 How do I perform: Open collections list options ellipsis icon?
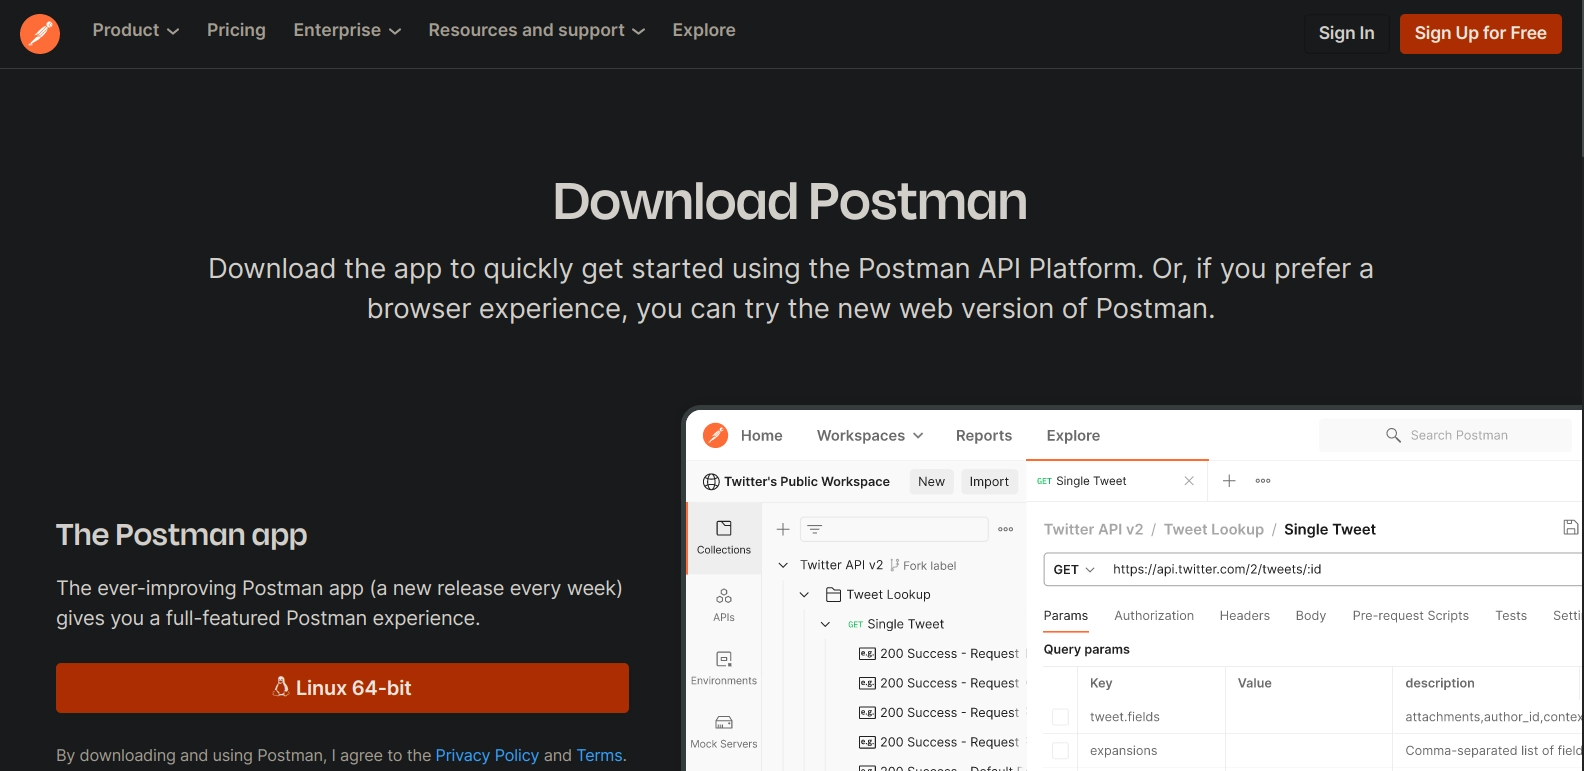tap(1006, 529)
